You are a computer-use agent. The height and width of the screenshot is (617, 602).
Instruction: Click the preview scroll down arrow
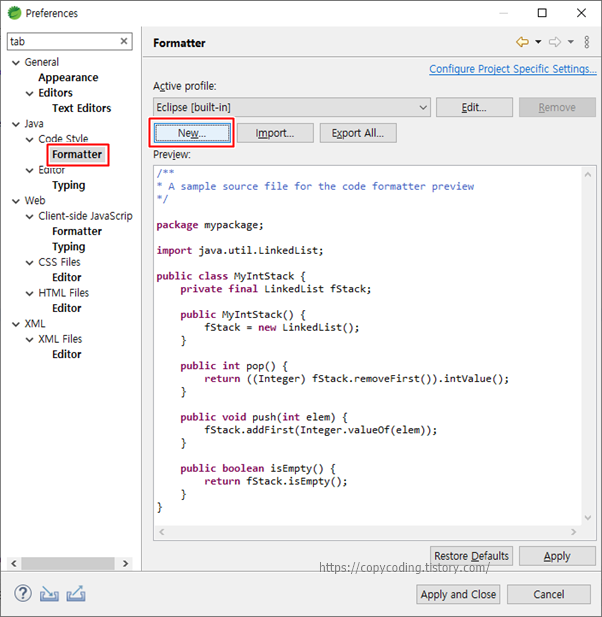coord(588,517)
